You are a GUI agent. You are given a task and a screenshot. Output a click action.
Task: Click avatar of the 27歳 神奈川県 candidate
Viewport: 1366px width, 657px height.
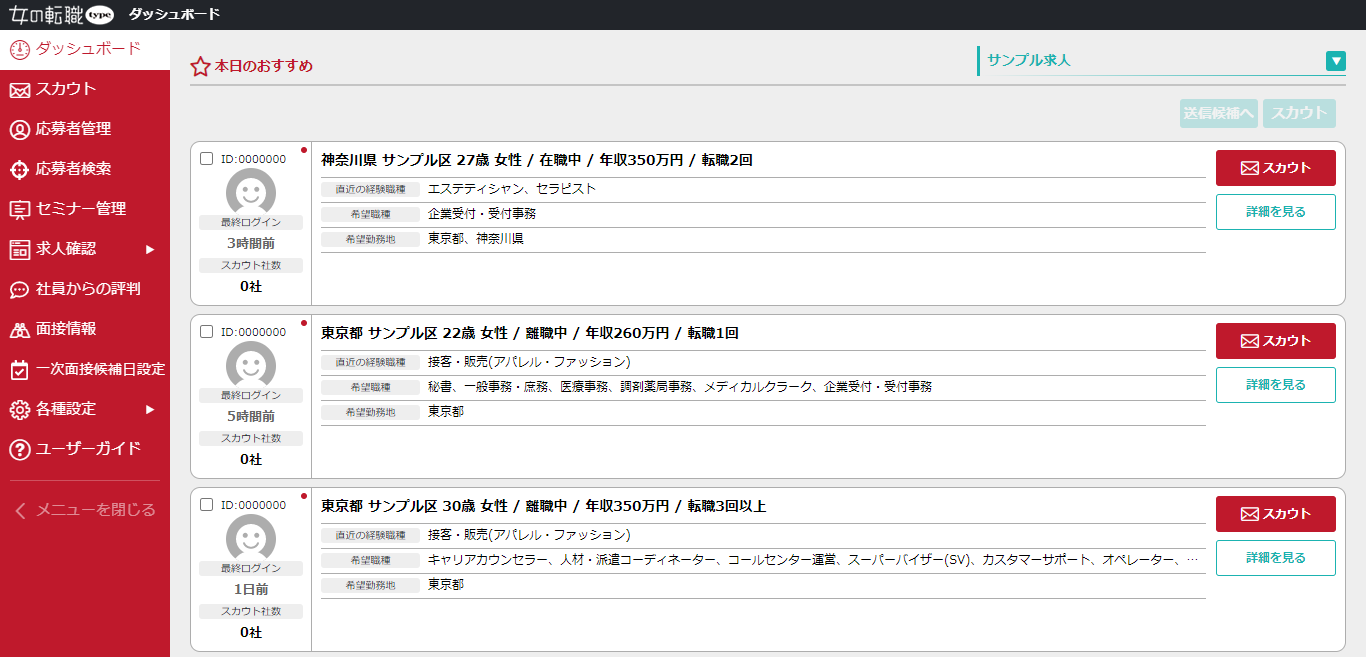tap(251, 193)
